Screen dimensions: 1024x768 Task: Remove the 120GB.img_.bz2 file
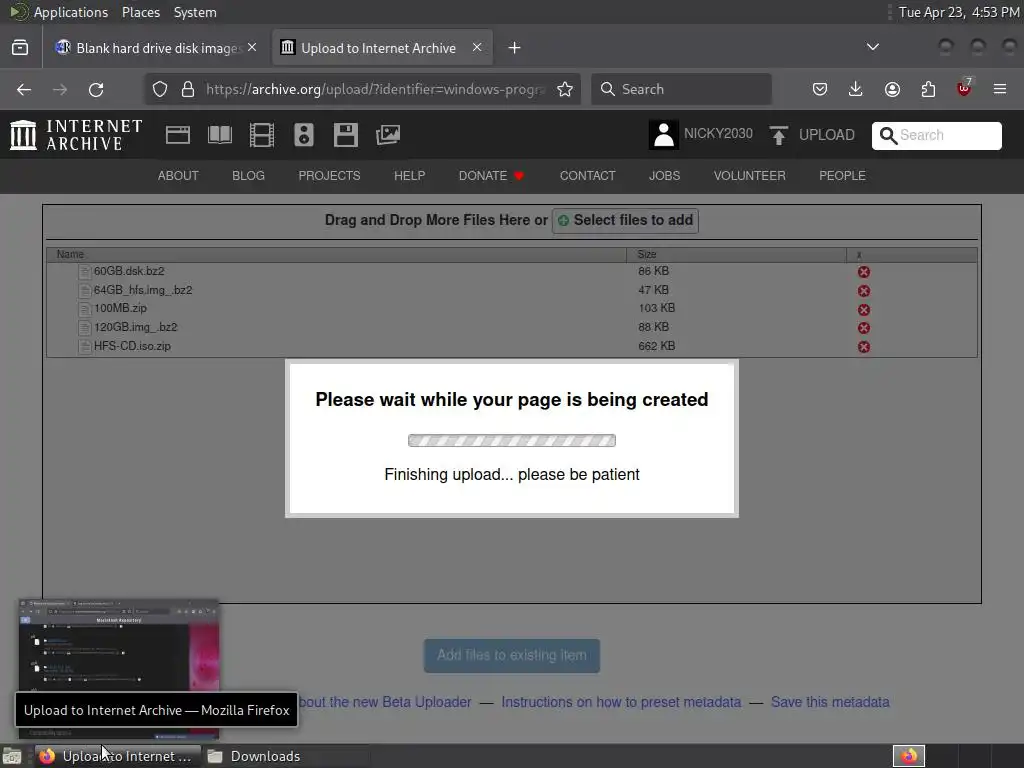point(863,328)
